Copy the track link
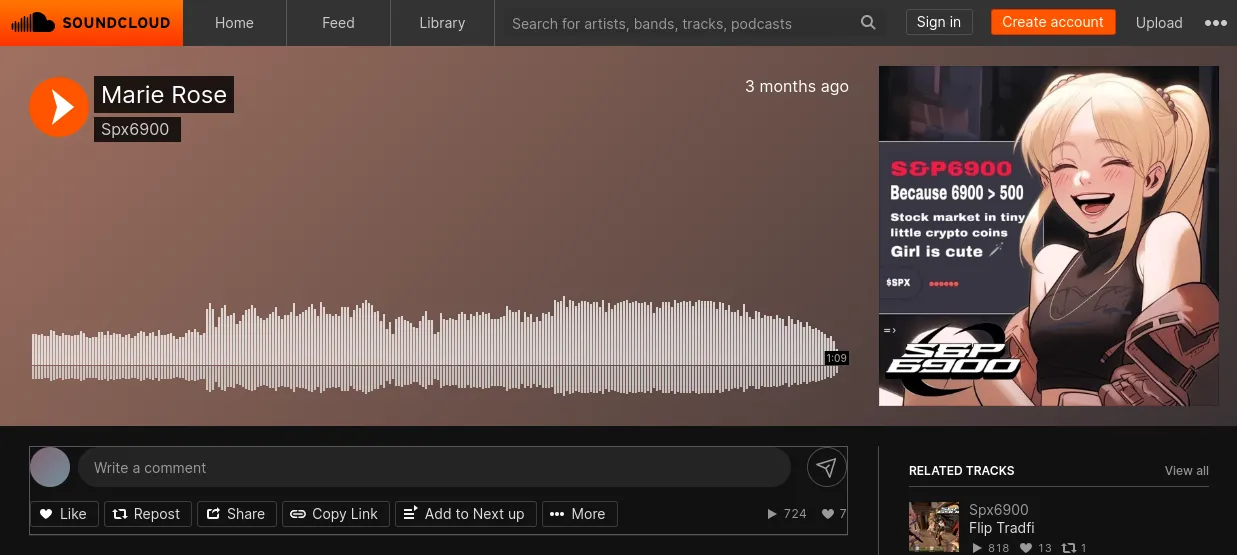Image resolution: width=1237 pixels, height=555 pixels. click(335, 514)
